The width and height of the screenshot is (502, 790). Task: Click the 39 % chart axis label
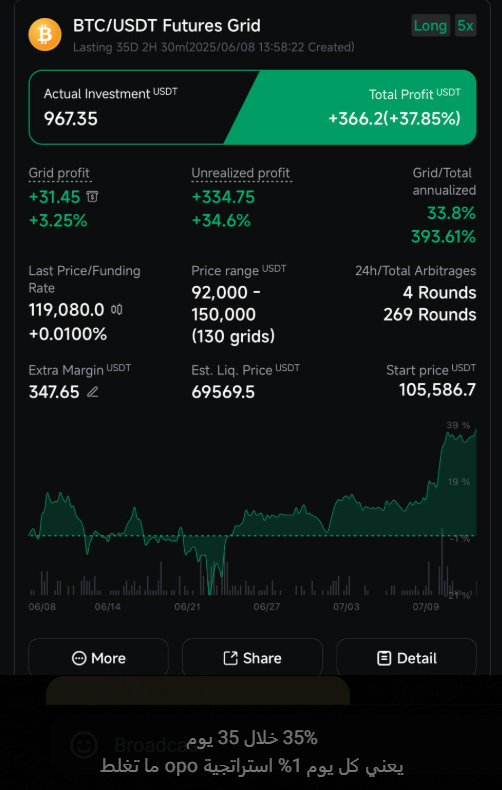pyautogui.click(x=458, y=425)
